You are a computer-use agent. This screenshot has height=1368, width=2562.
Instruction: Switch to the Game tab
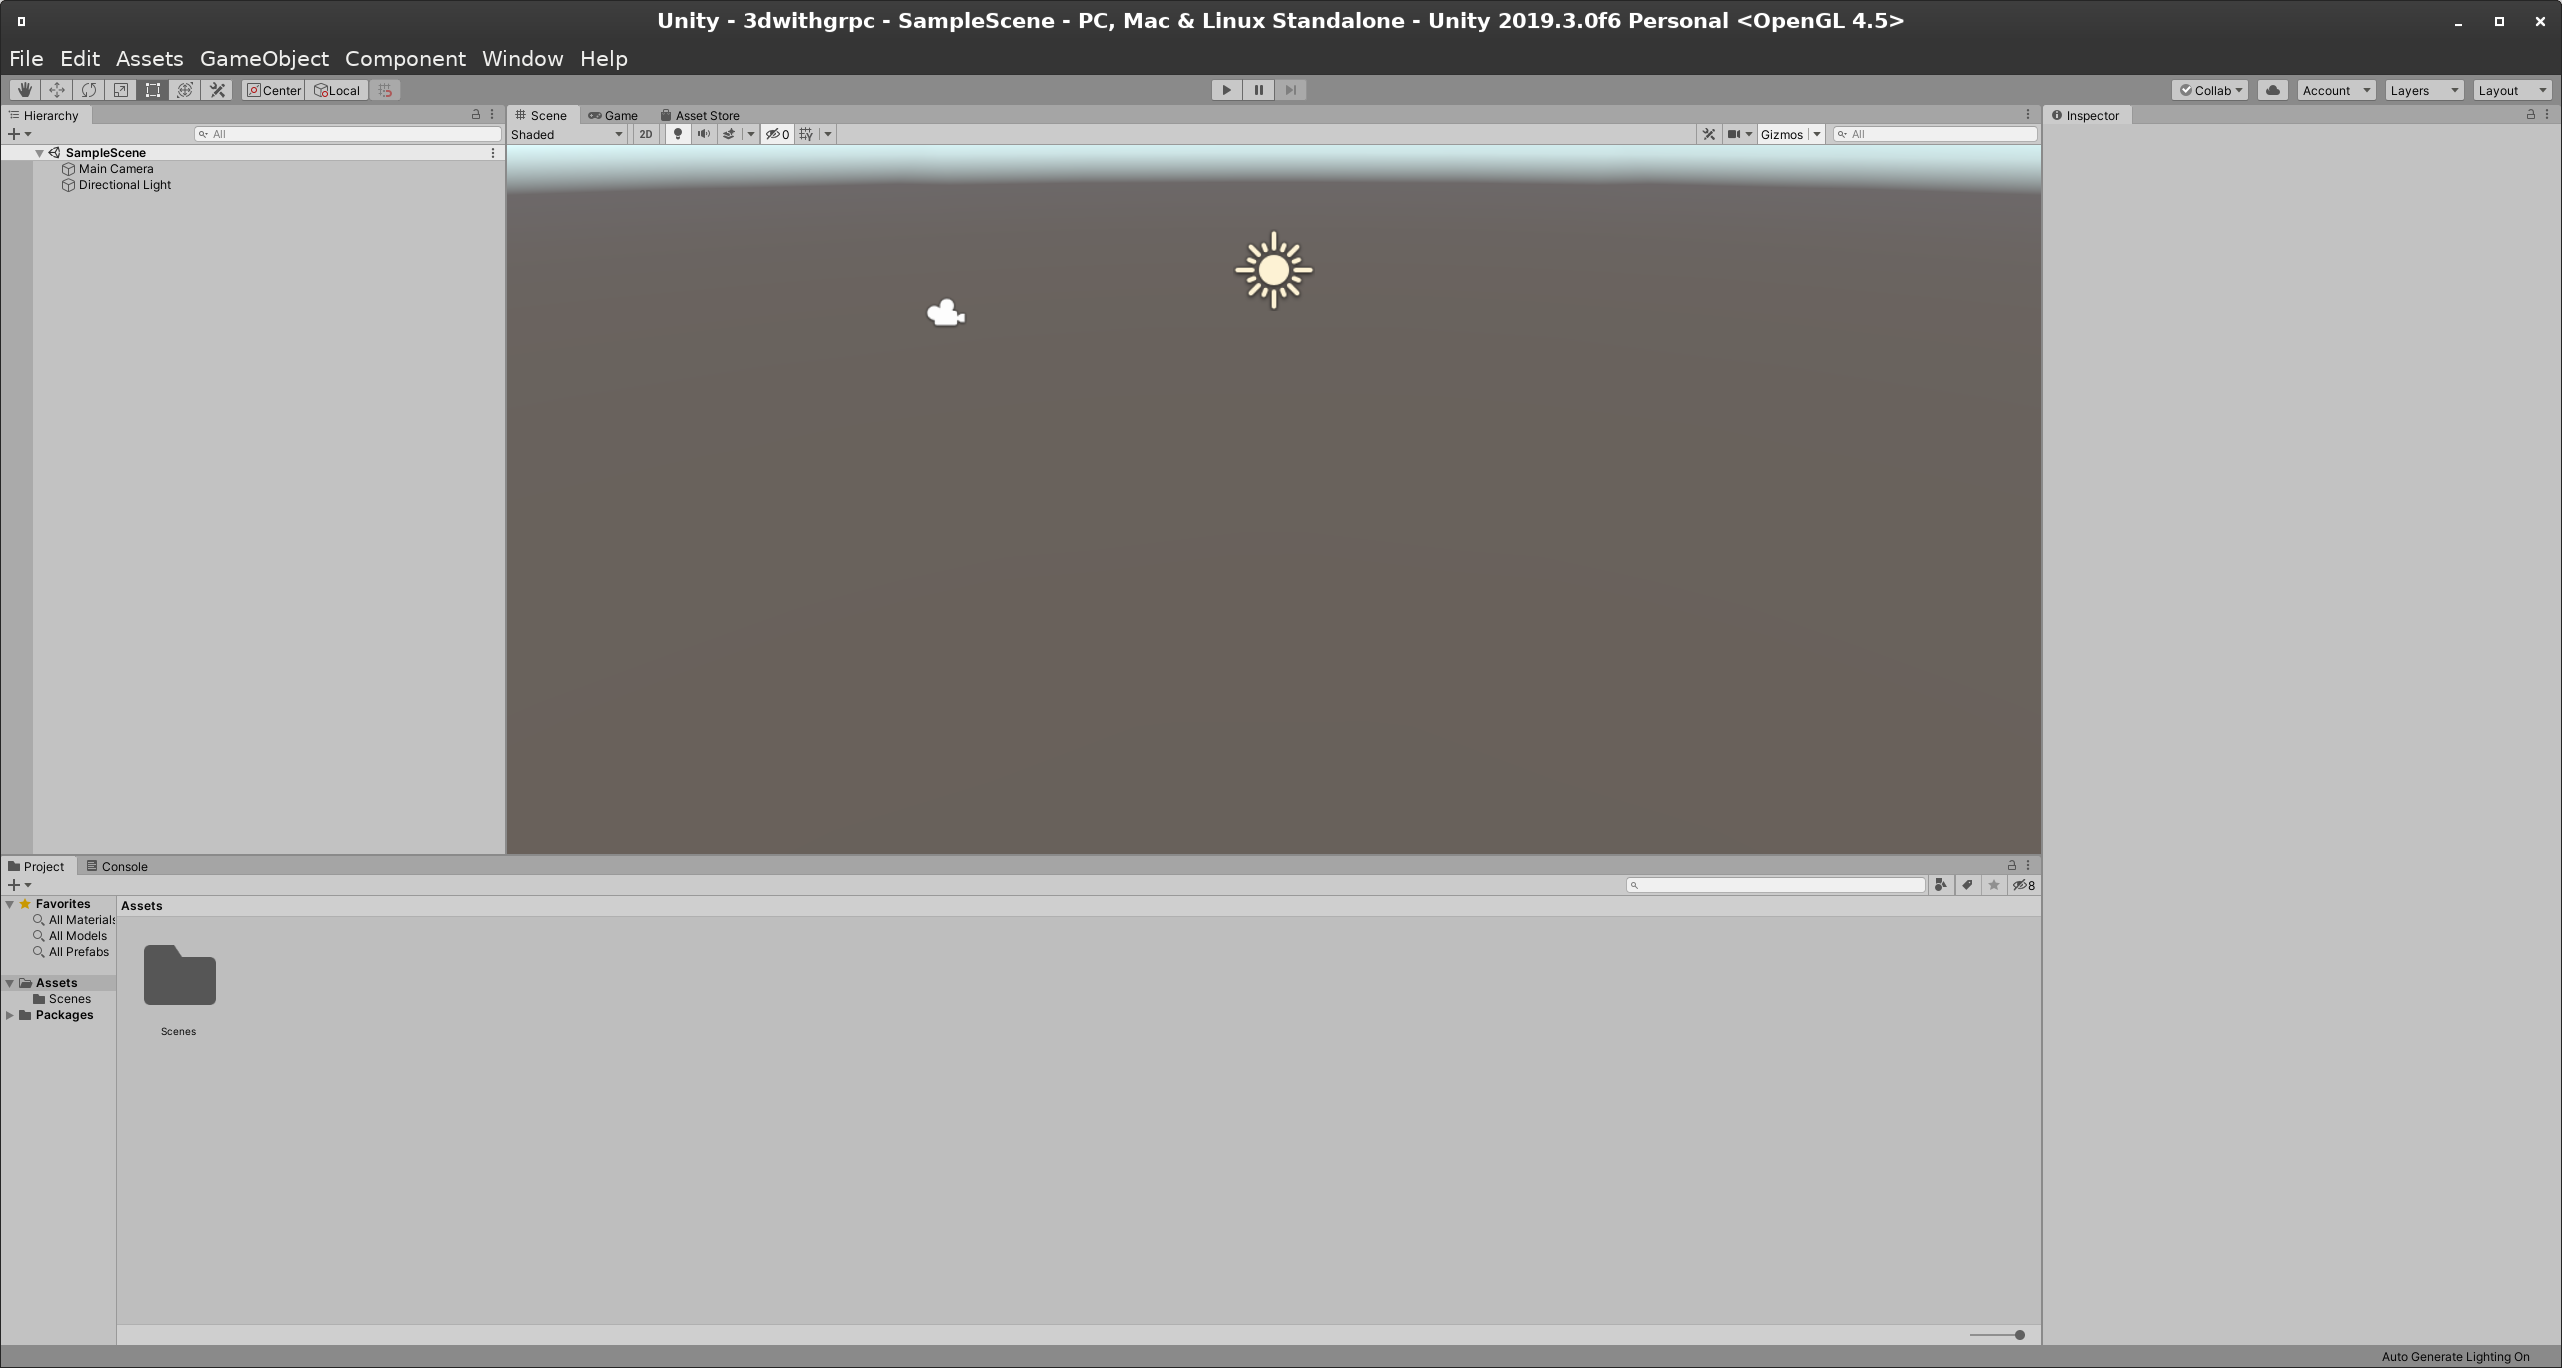click(614, 115)
